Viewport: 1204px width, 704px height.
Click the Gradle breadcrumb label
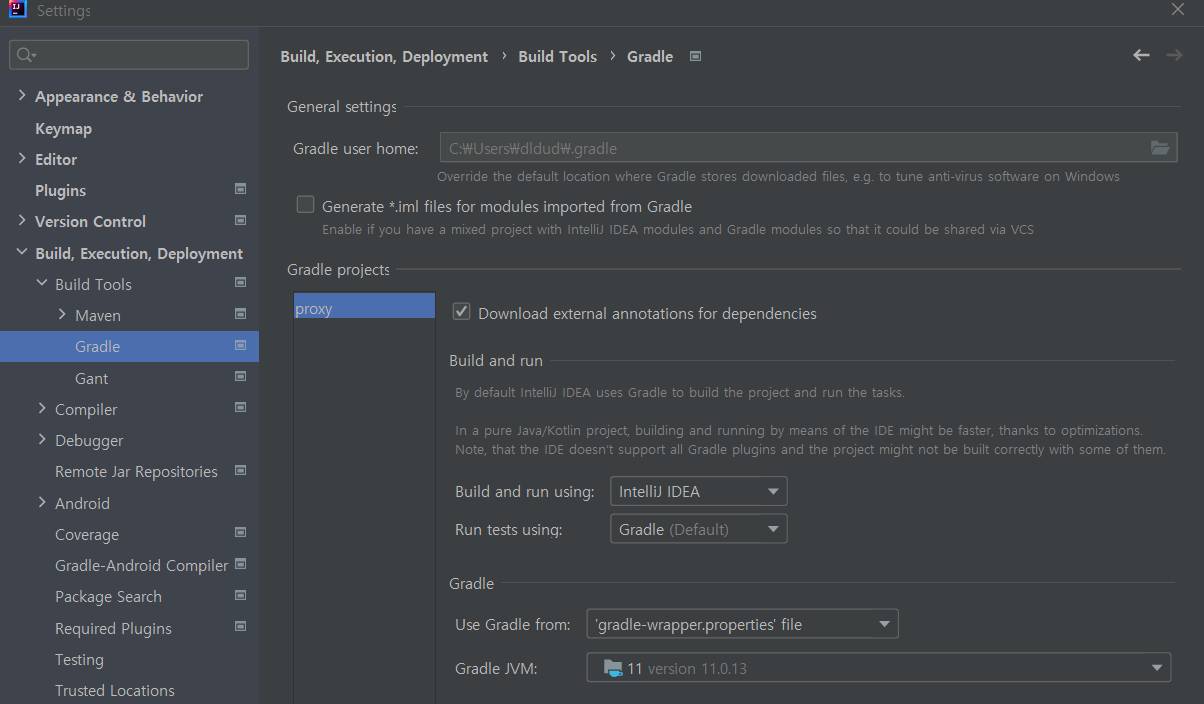pyautogui.click(x=650, y=57)
